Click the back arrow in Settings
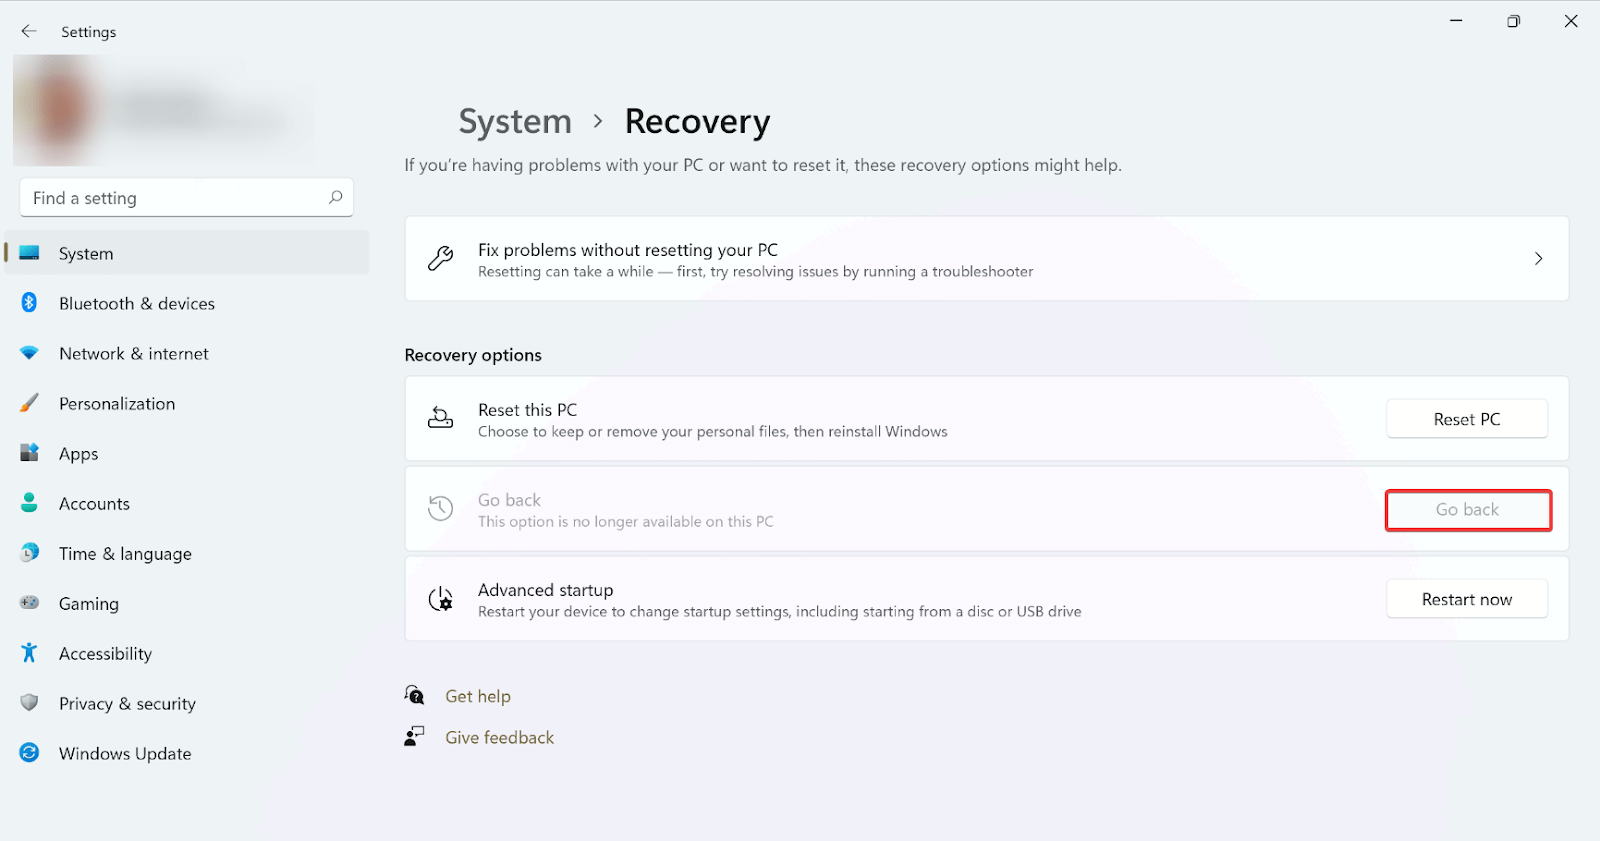 click(x=29, y=30)
